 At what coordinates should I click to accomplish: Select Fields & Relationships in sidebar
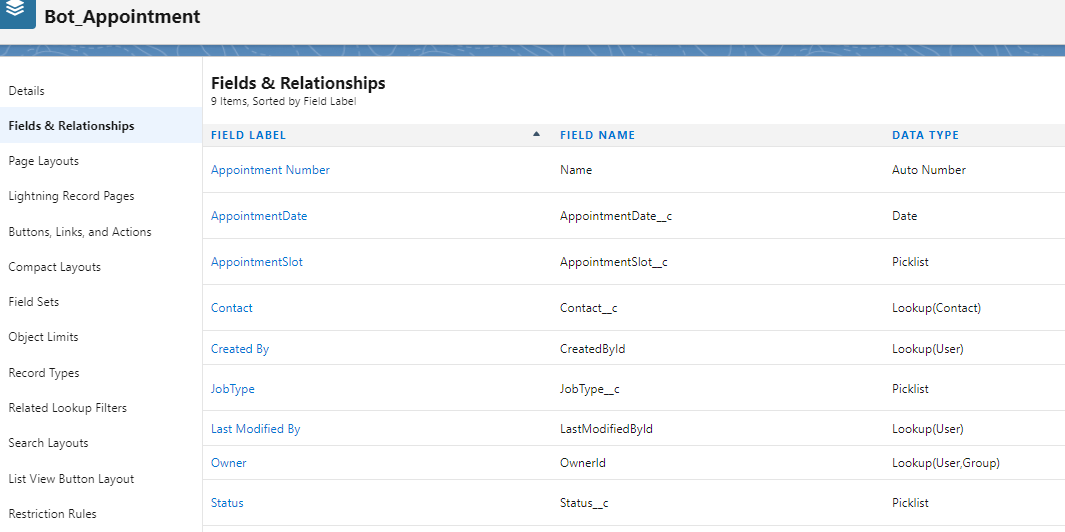point(71,126)
